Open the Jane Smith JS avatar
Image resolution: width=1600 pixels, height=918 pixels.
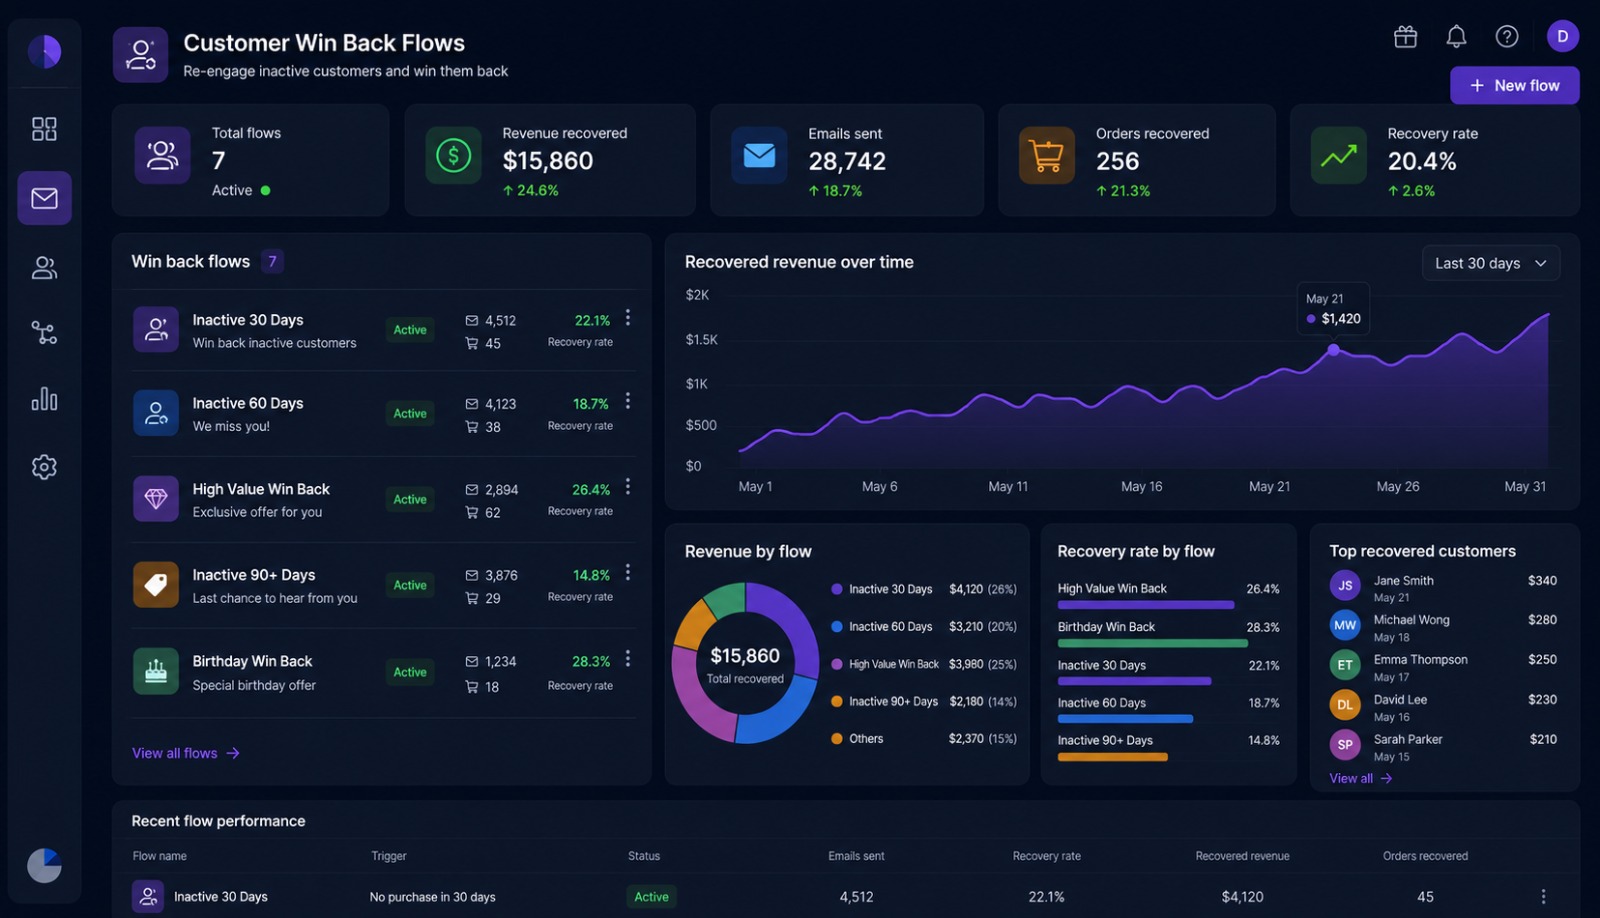click(x=1345, y=586)
